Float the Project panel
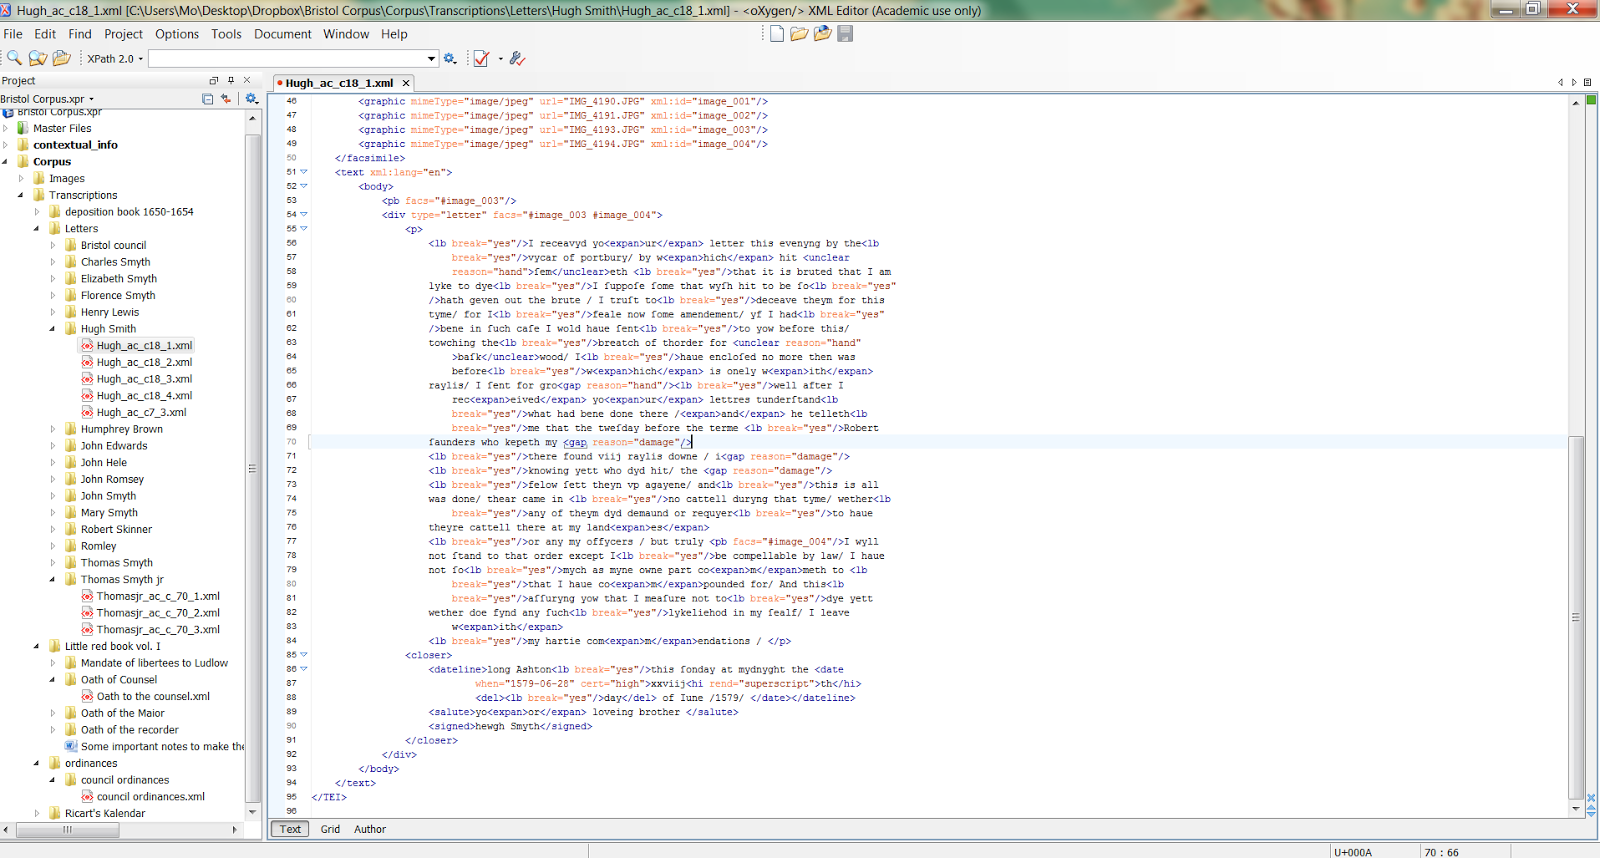This screenshot has height=858, width=1600. coord(213,81)
